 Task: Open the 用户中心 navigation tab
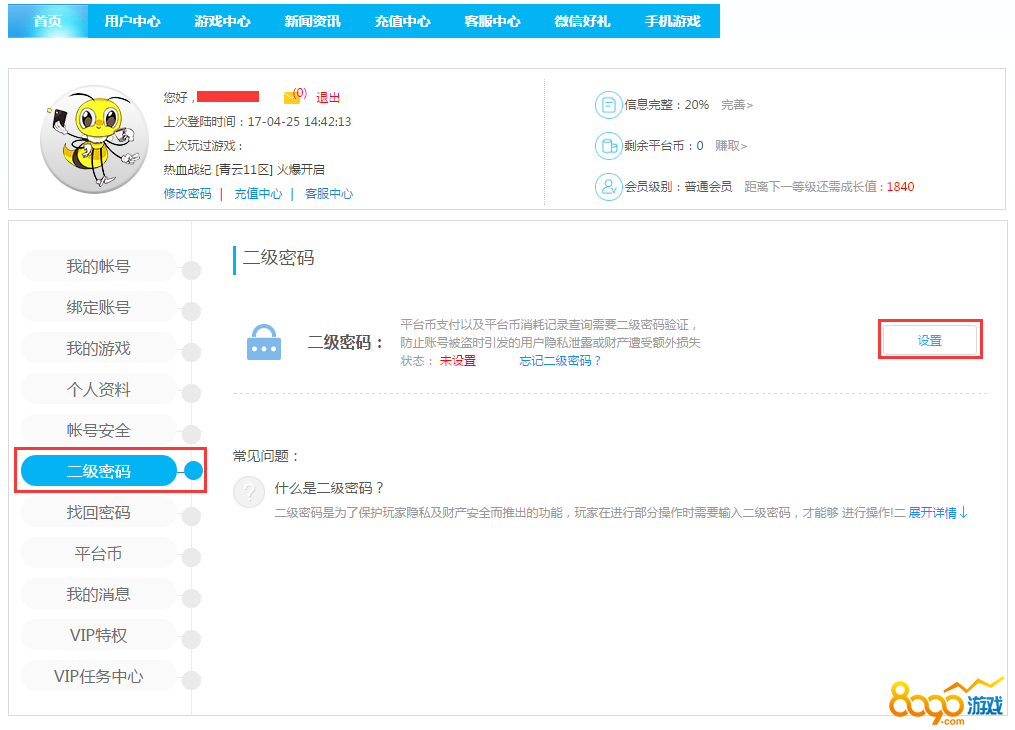132,21
